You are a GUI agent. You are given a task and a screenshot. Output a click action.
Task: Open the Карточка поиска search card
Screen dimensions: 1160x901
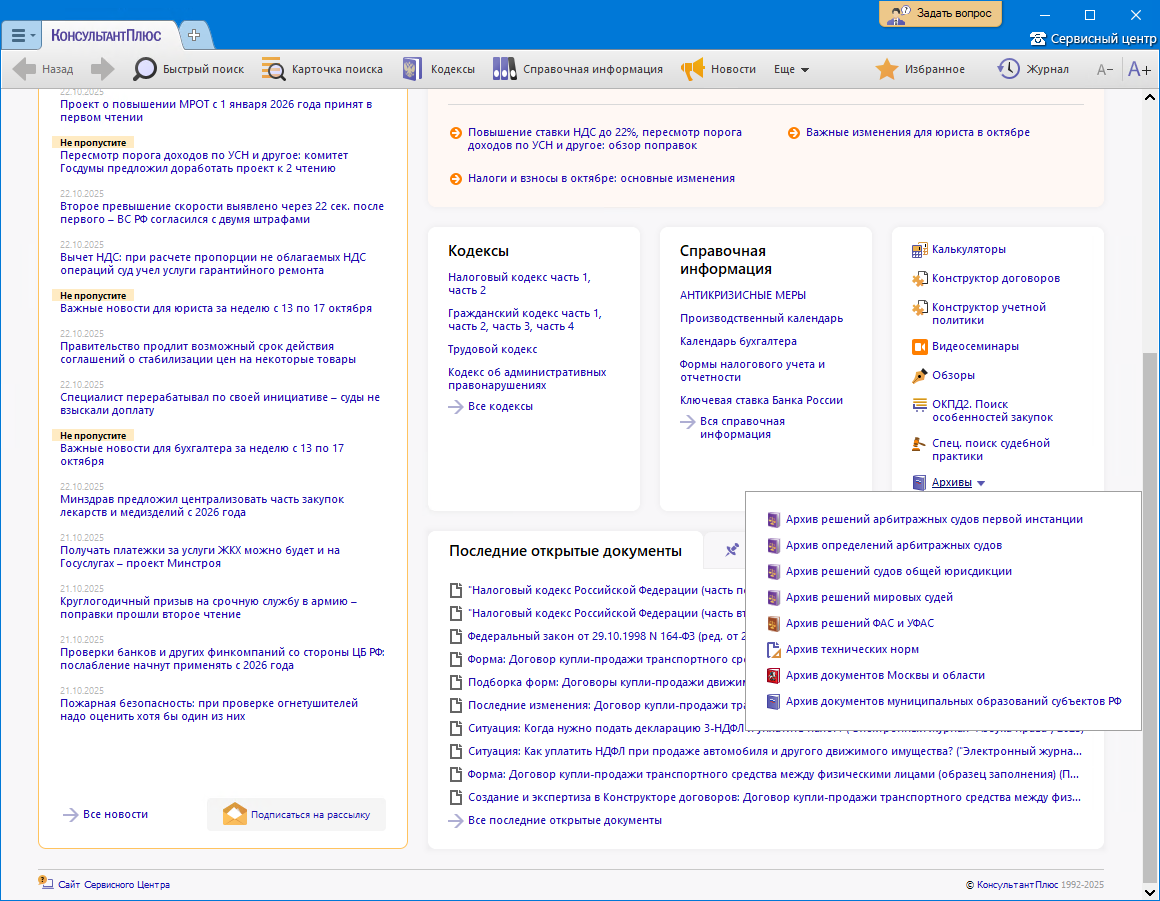click(x=273, y=69)
